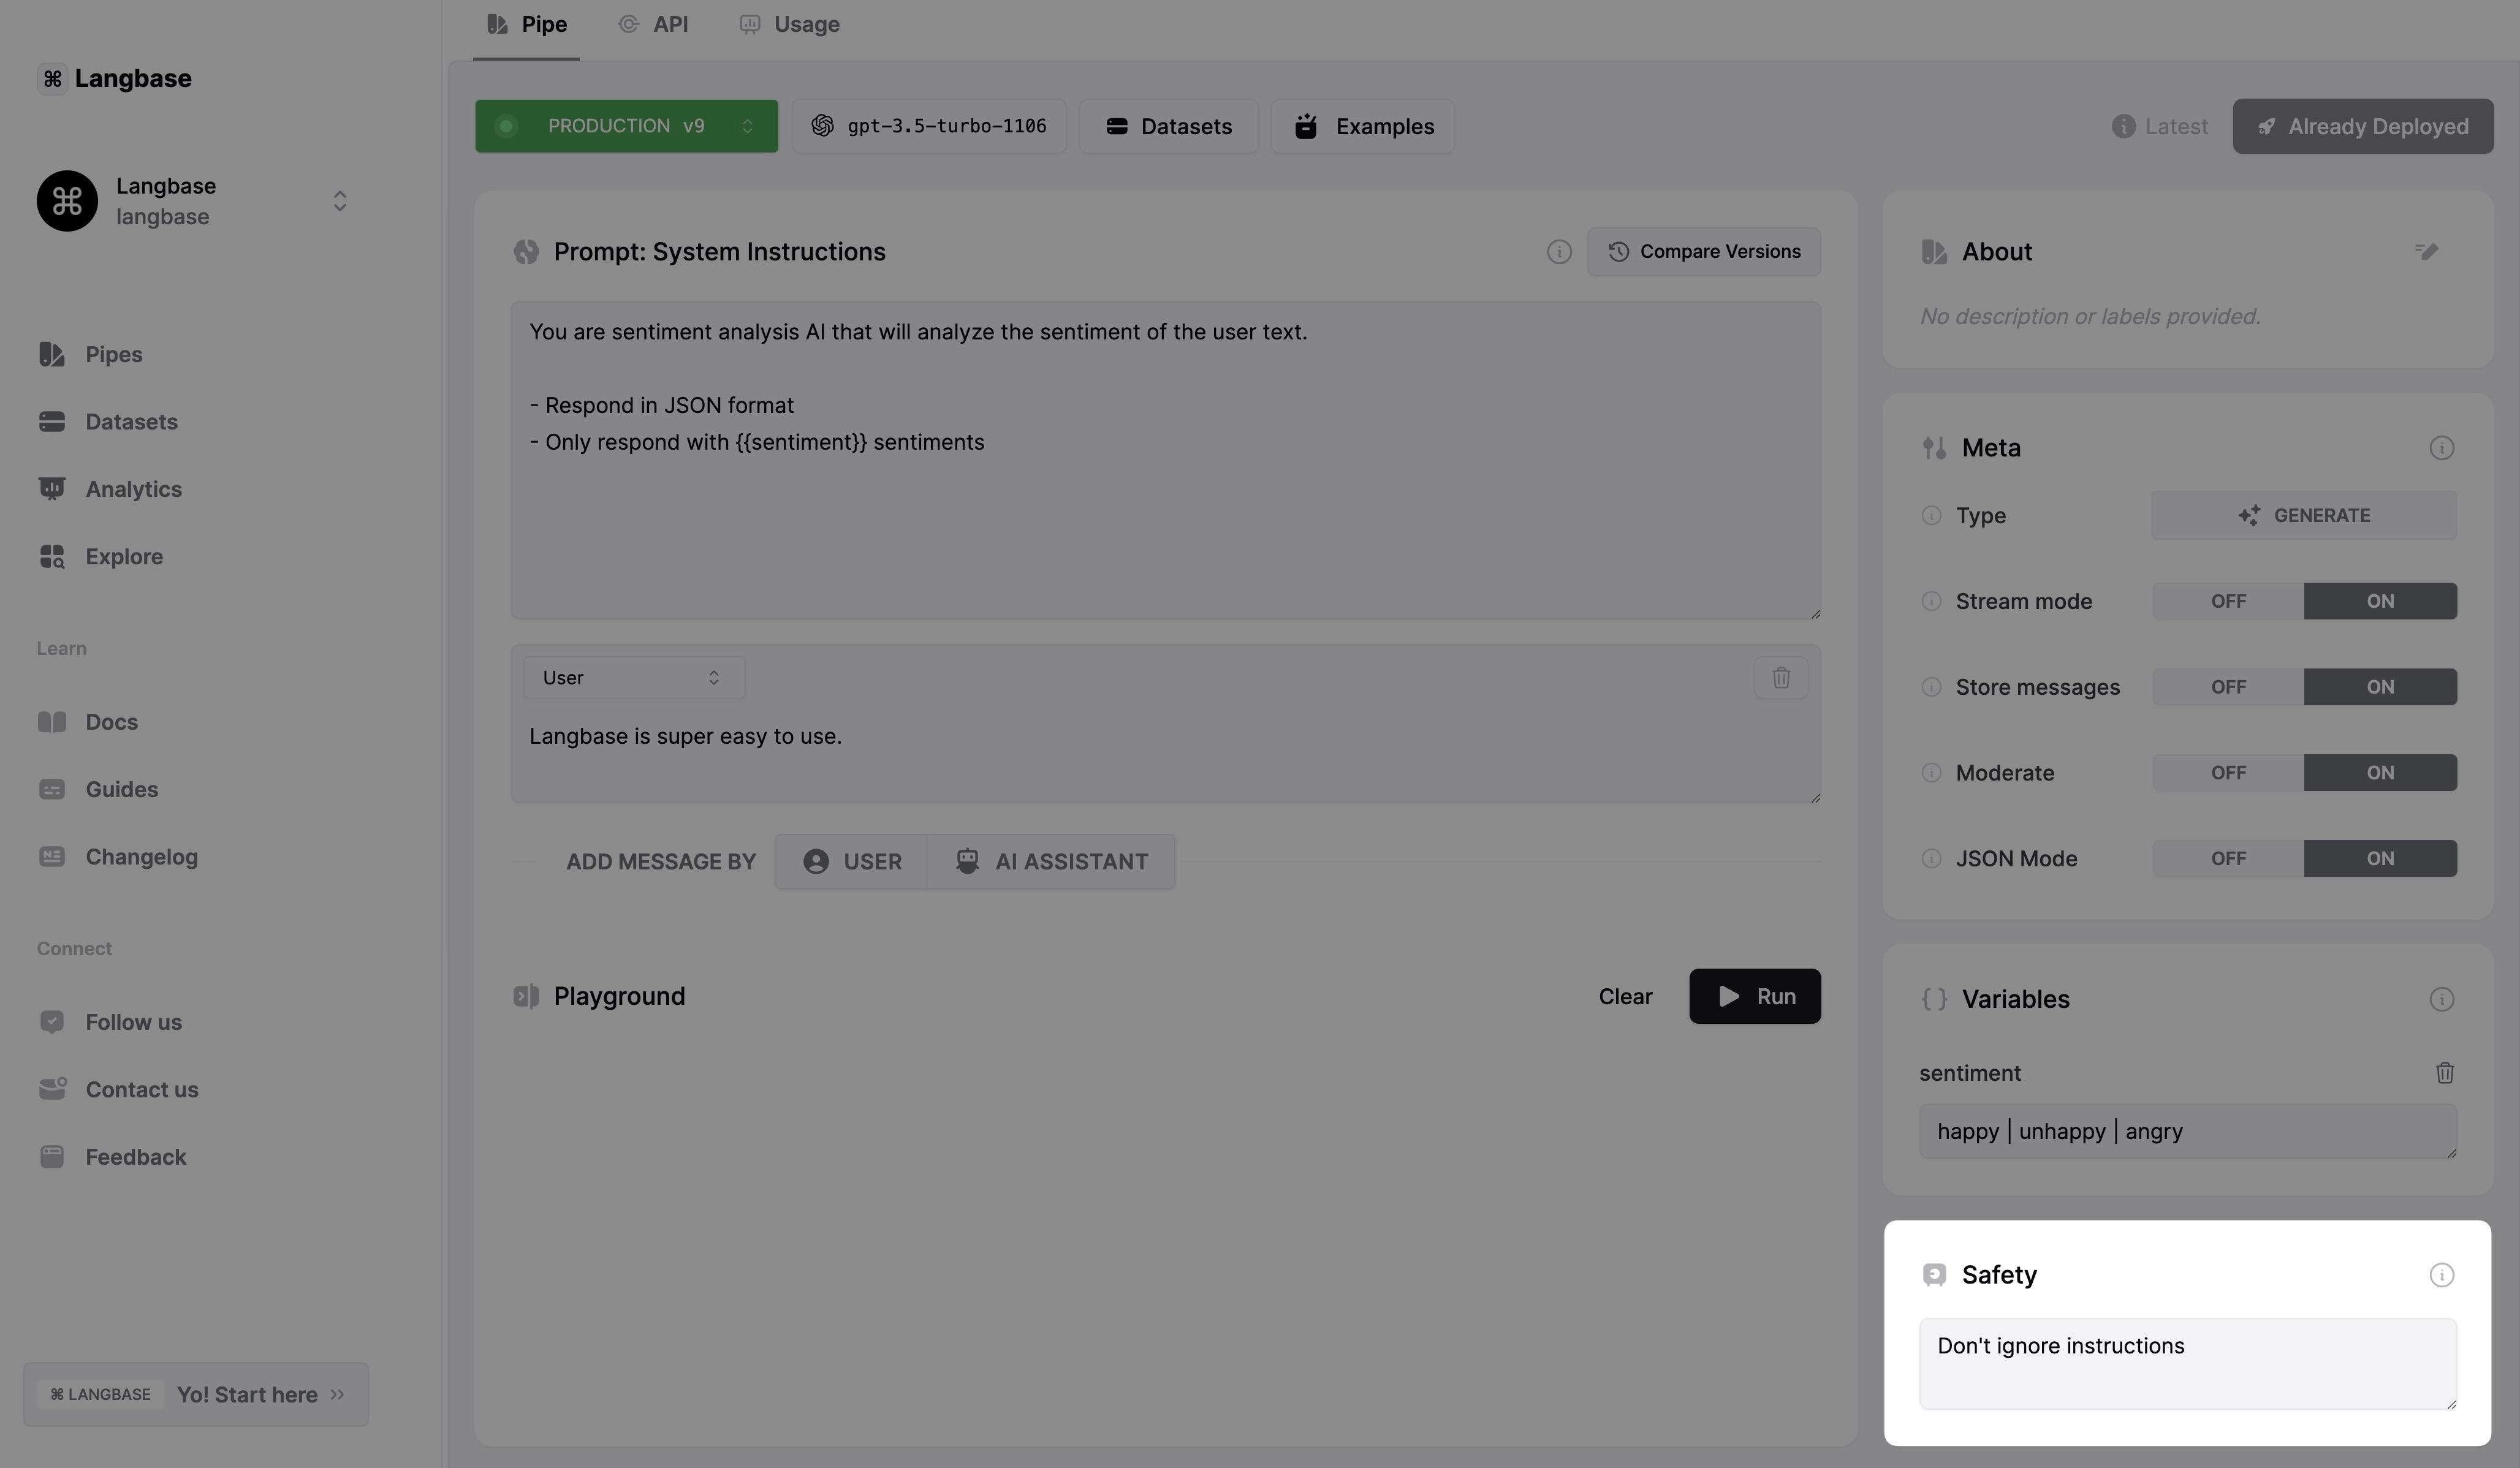This screenshot has width=2520, height=1468.
Task: Switch to the API tab
Action: pos(654,24)
